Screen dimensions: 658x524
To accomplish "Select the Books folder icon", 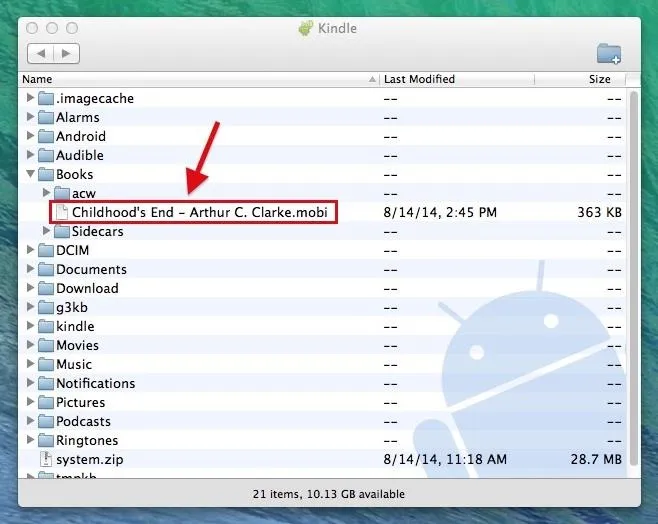I will coord(46,175).
